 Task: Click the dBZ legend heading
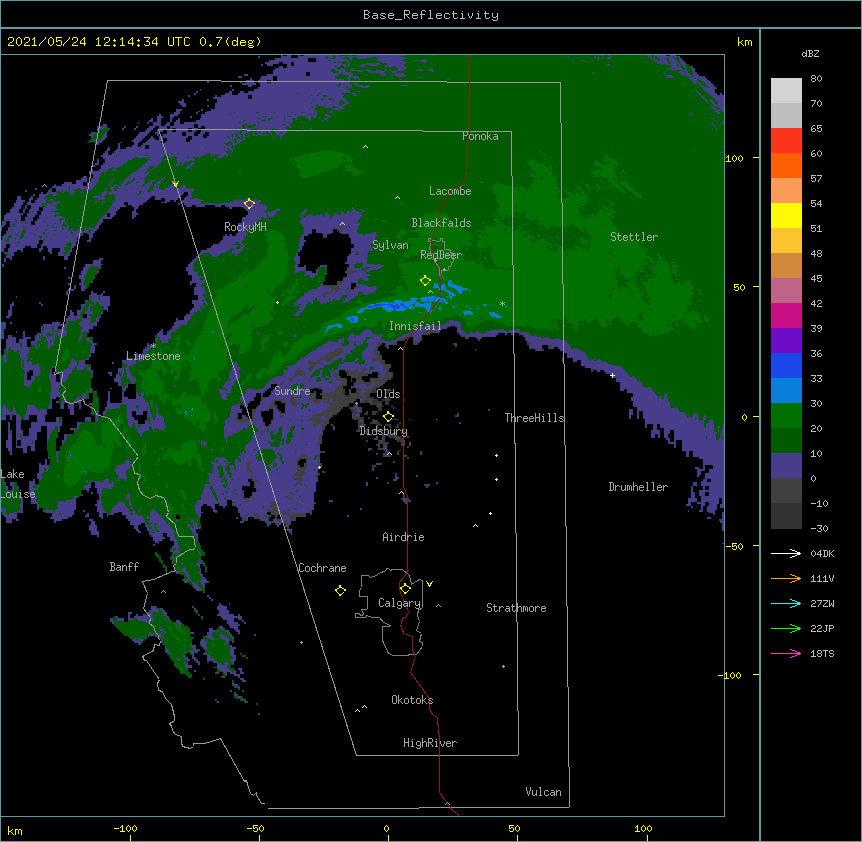coord(810,54)
